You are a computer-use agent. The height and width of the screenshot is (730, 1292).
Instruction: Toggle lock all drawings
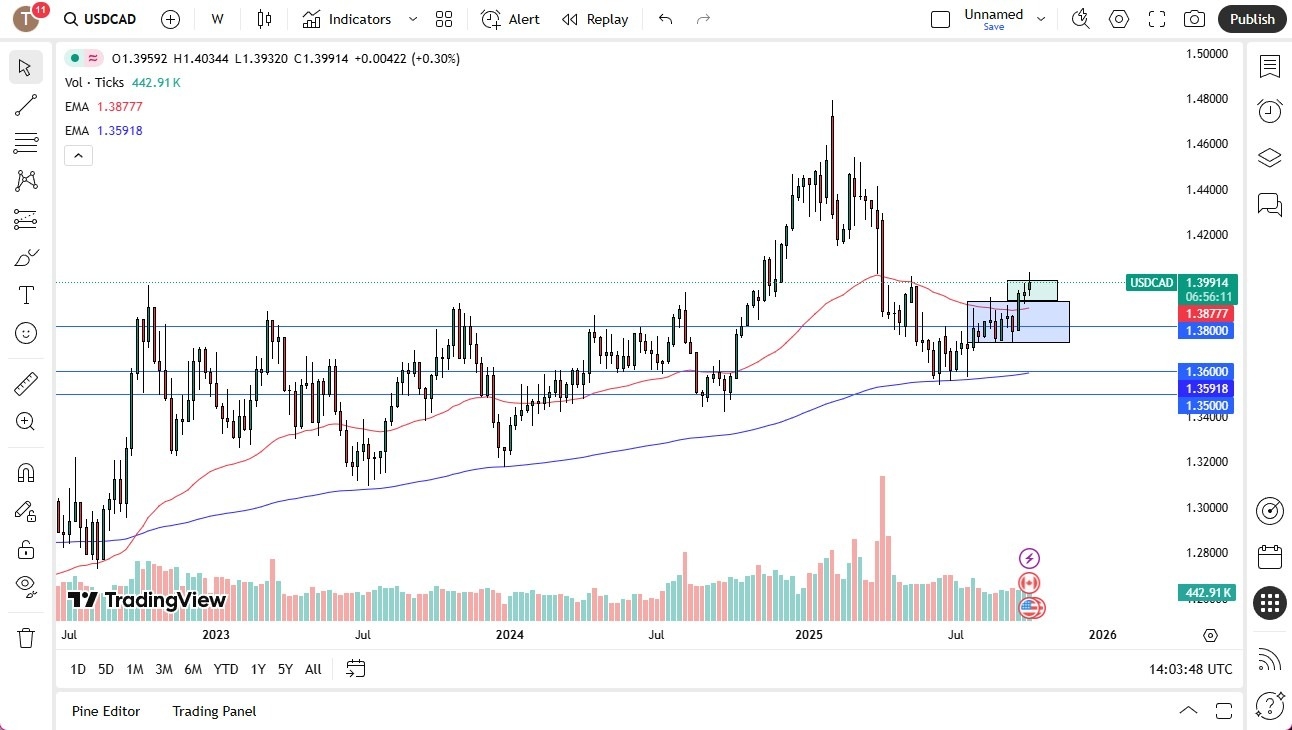[25, 549]
